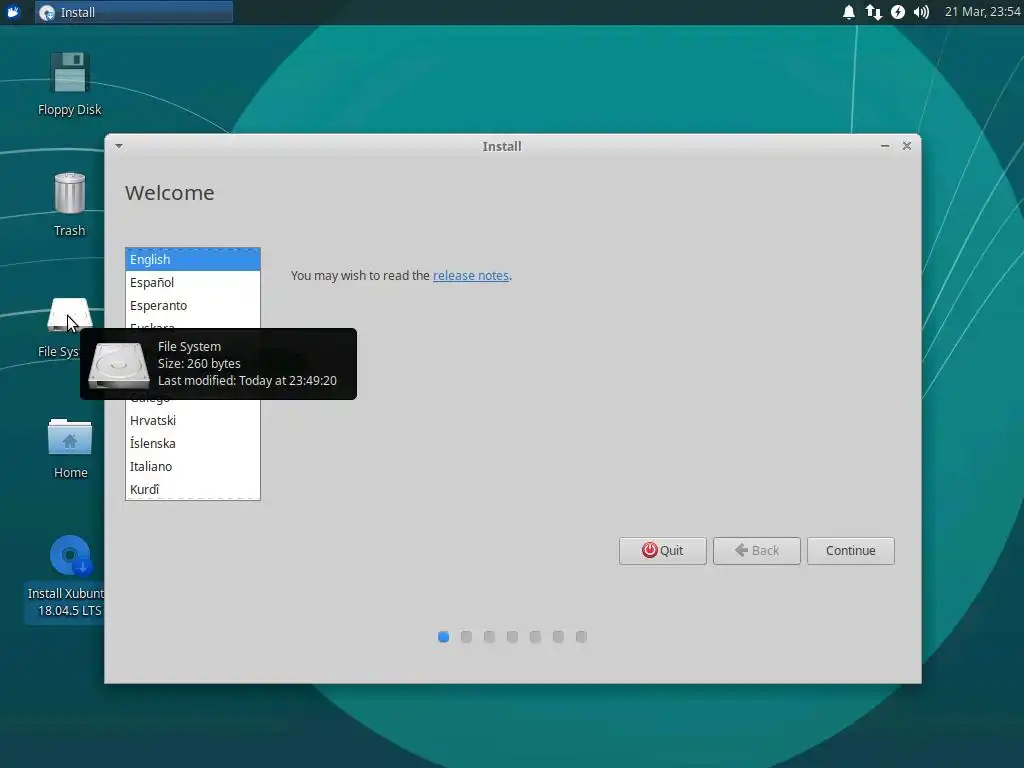Select English in the language list

pos(193,259)
